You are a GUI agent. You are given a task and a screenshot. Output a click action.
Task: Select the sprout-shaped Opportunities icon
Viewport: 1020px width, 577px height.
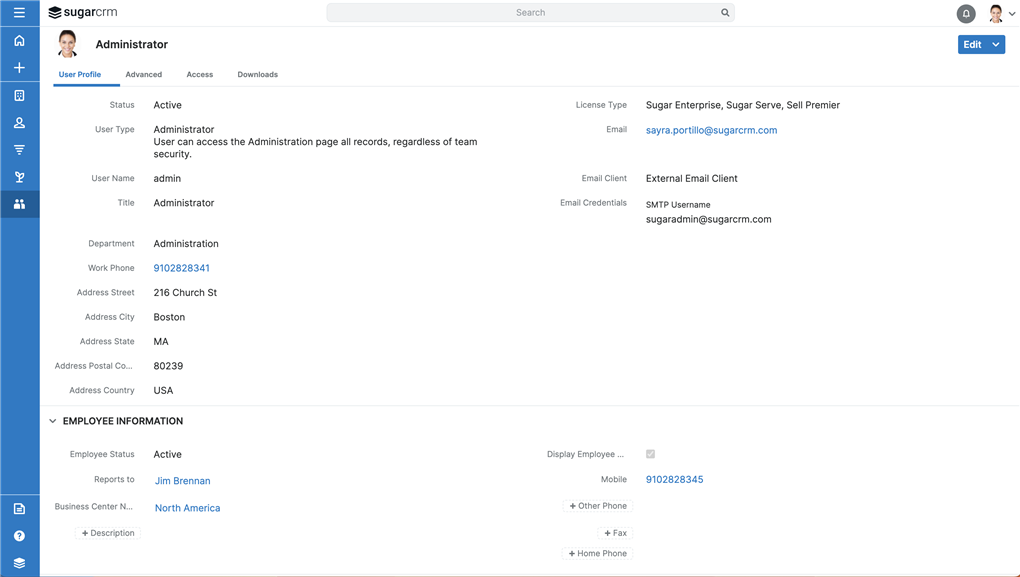point(19,176)
